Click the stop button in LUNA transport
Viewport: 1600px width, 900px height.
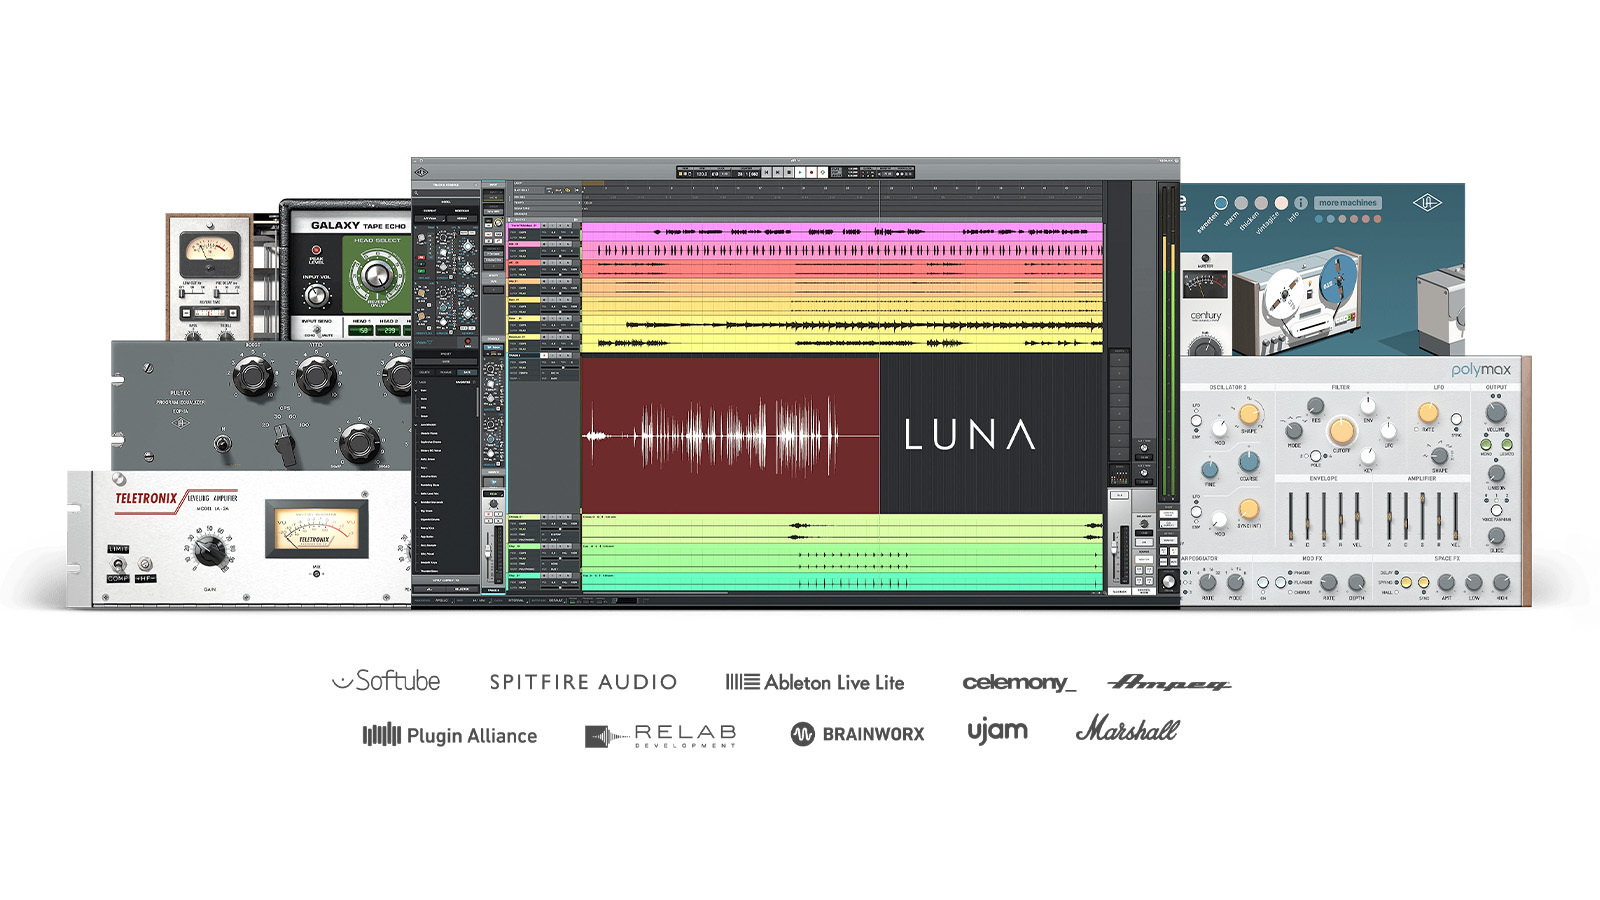(x=789, y=173)
